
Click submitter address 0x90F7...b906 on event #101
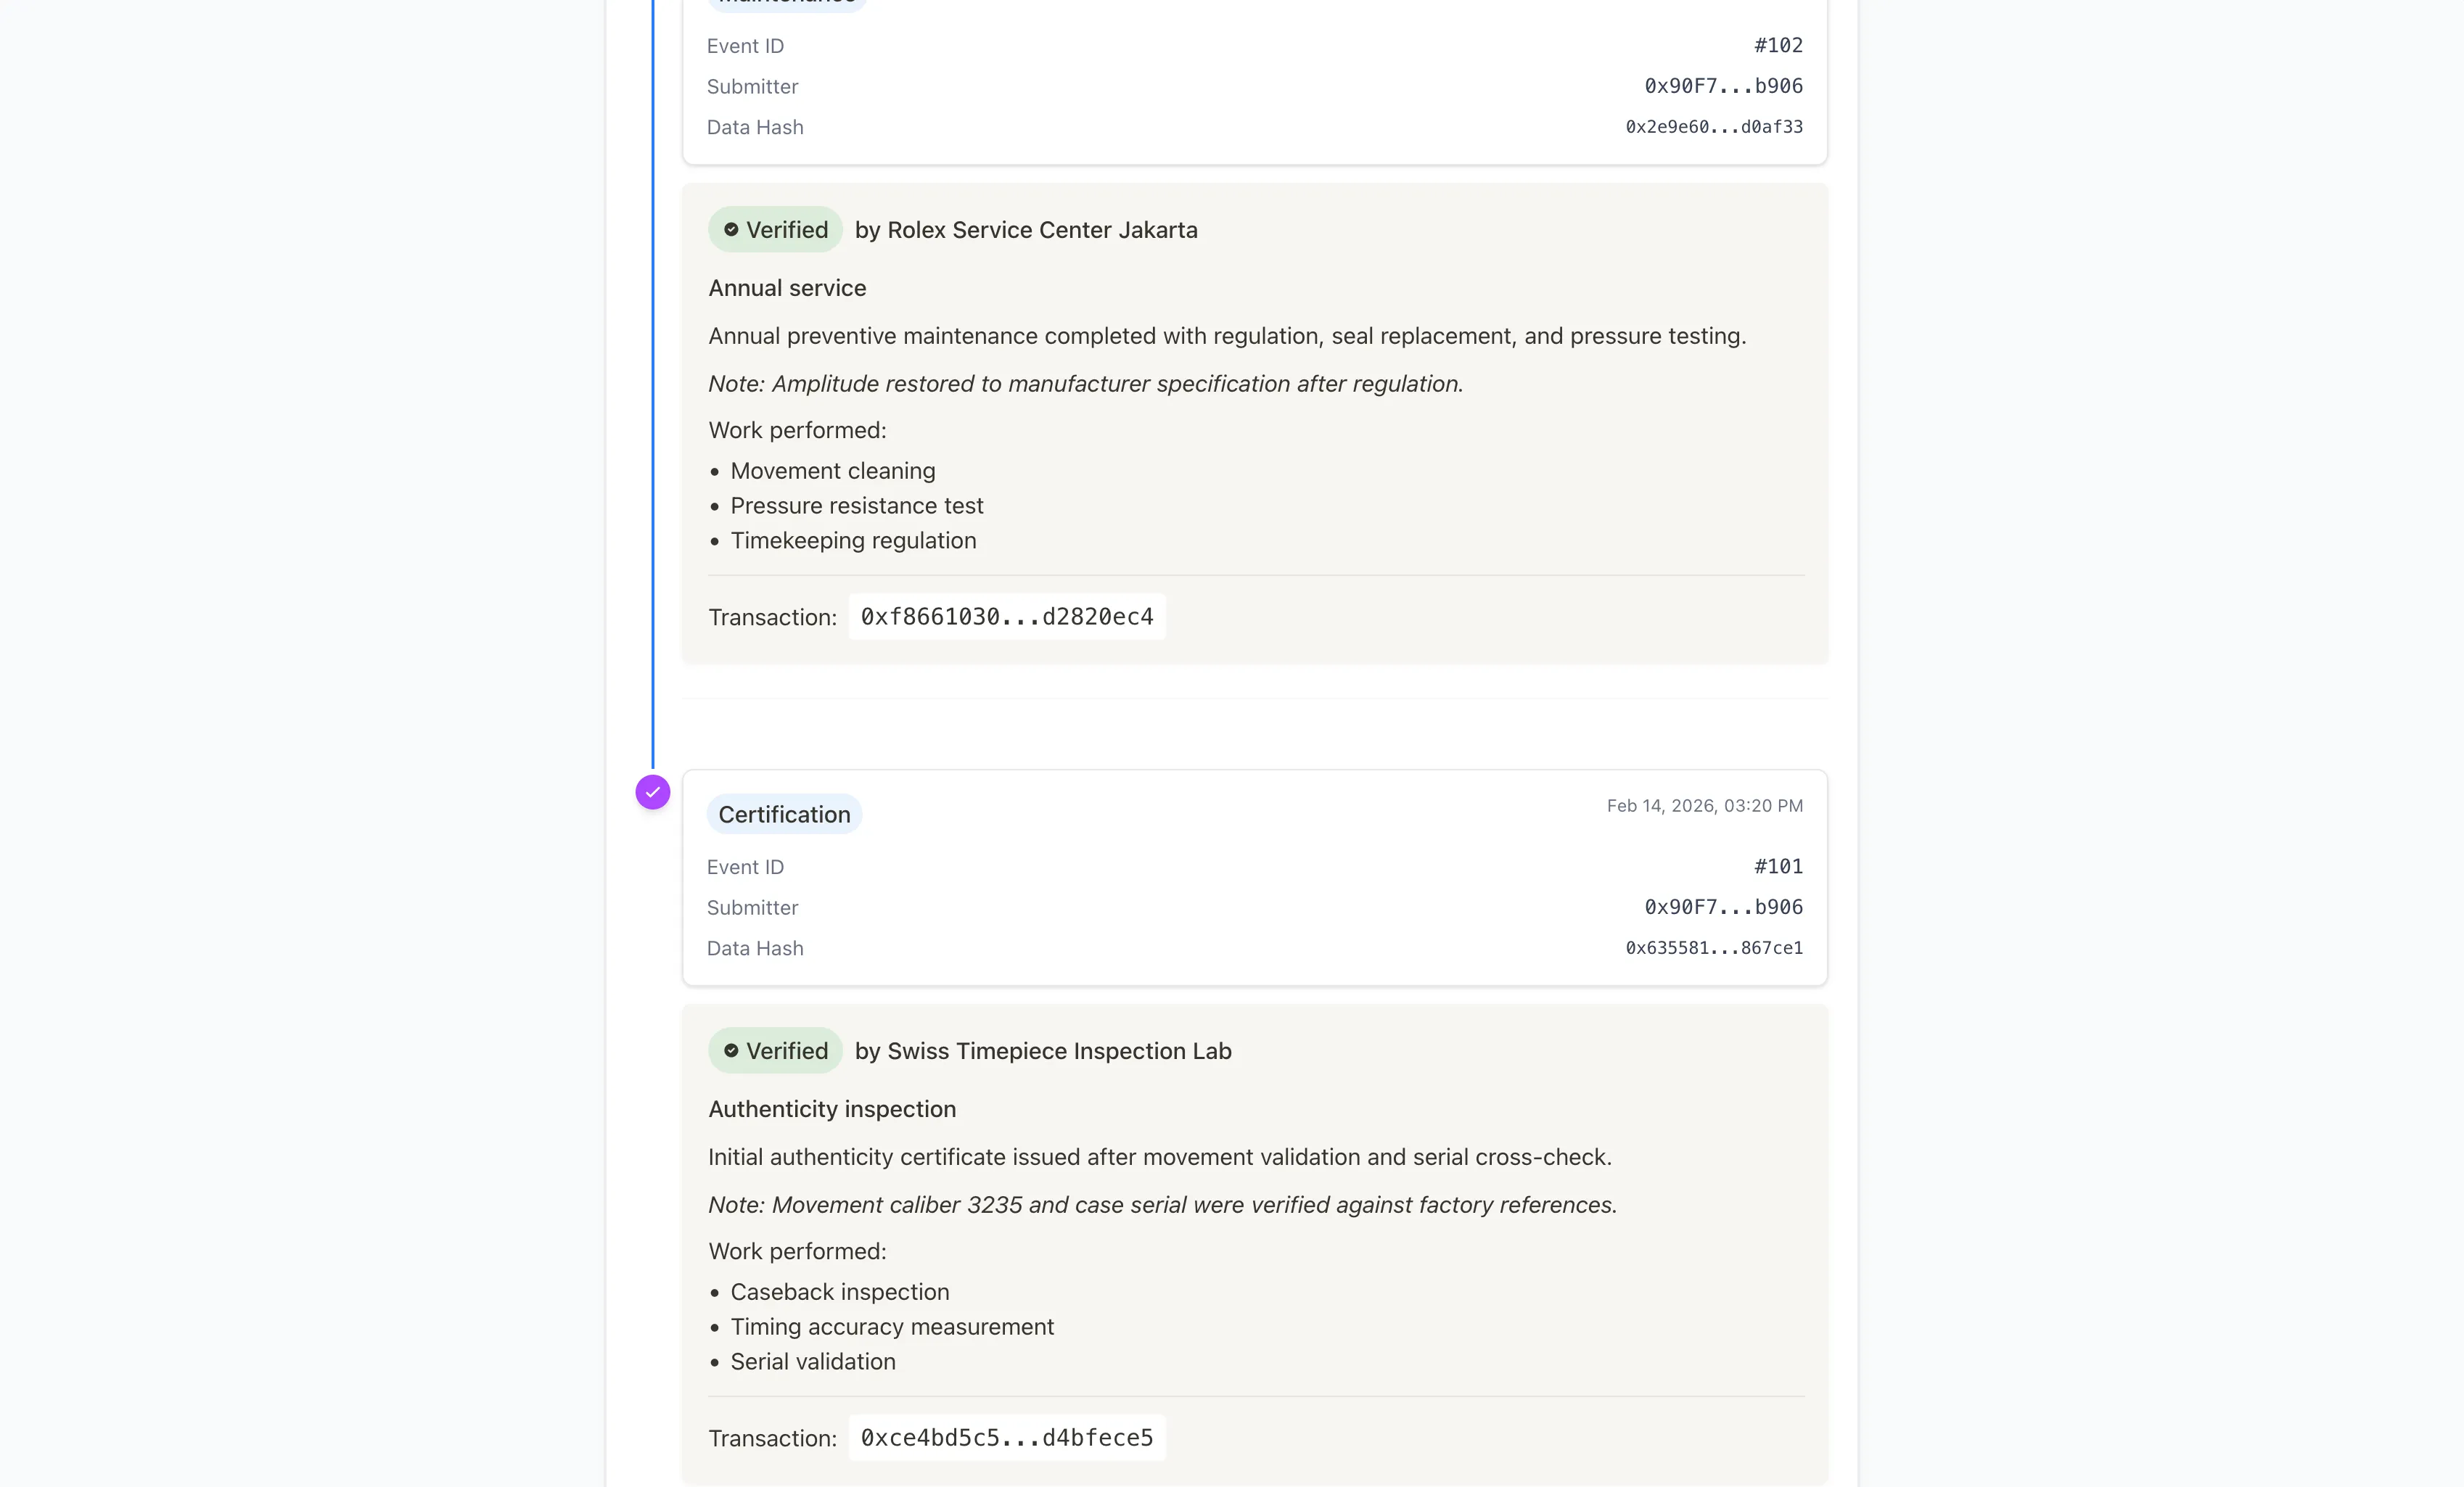point(1722,907)
